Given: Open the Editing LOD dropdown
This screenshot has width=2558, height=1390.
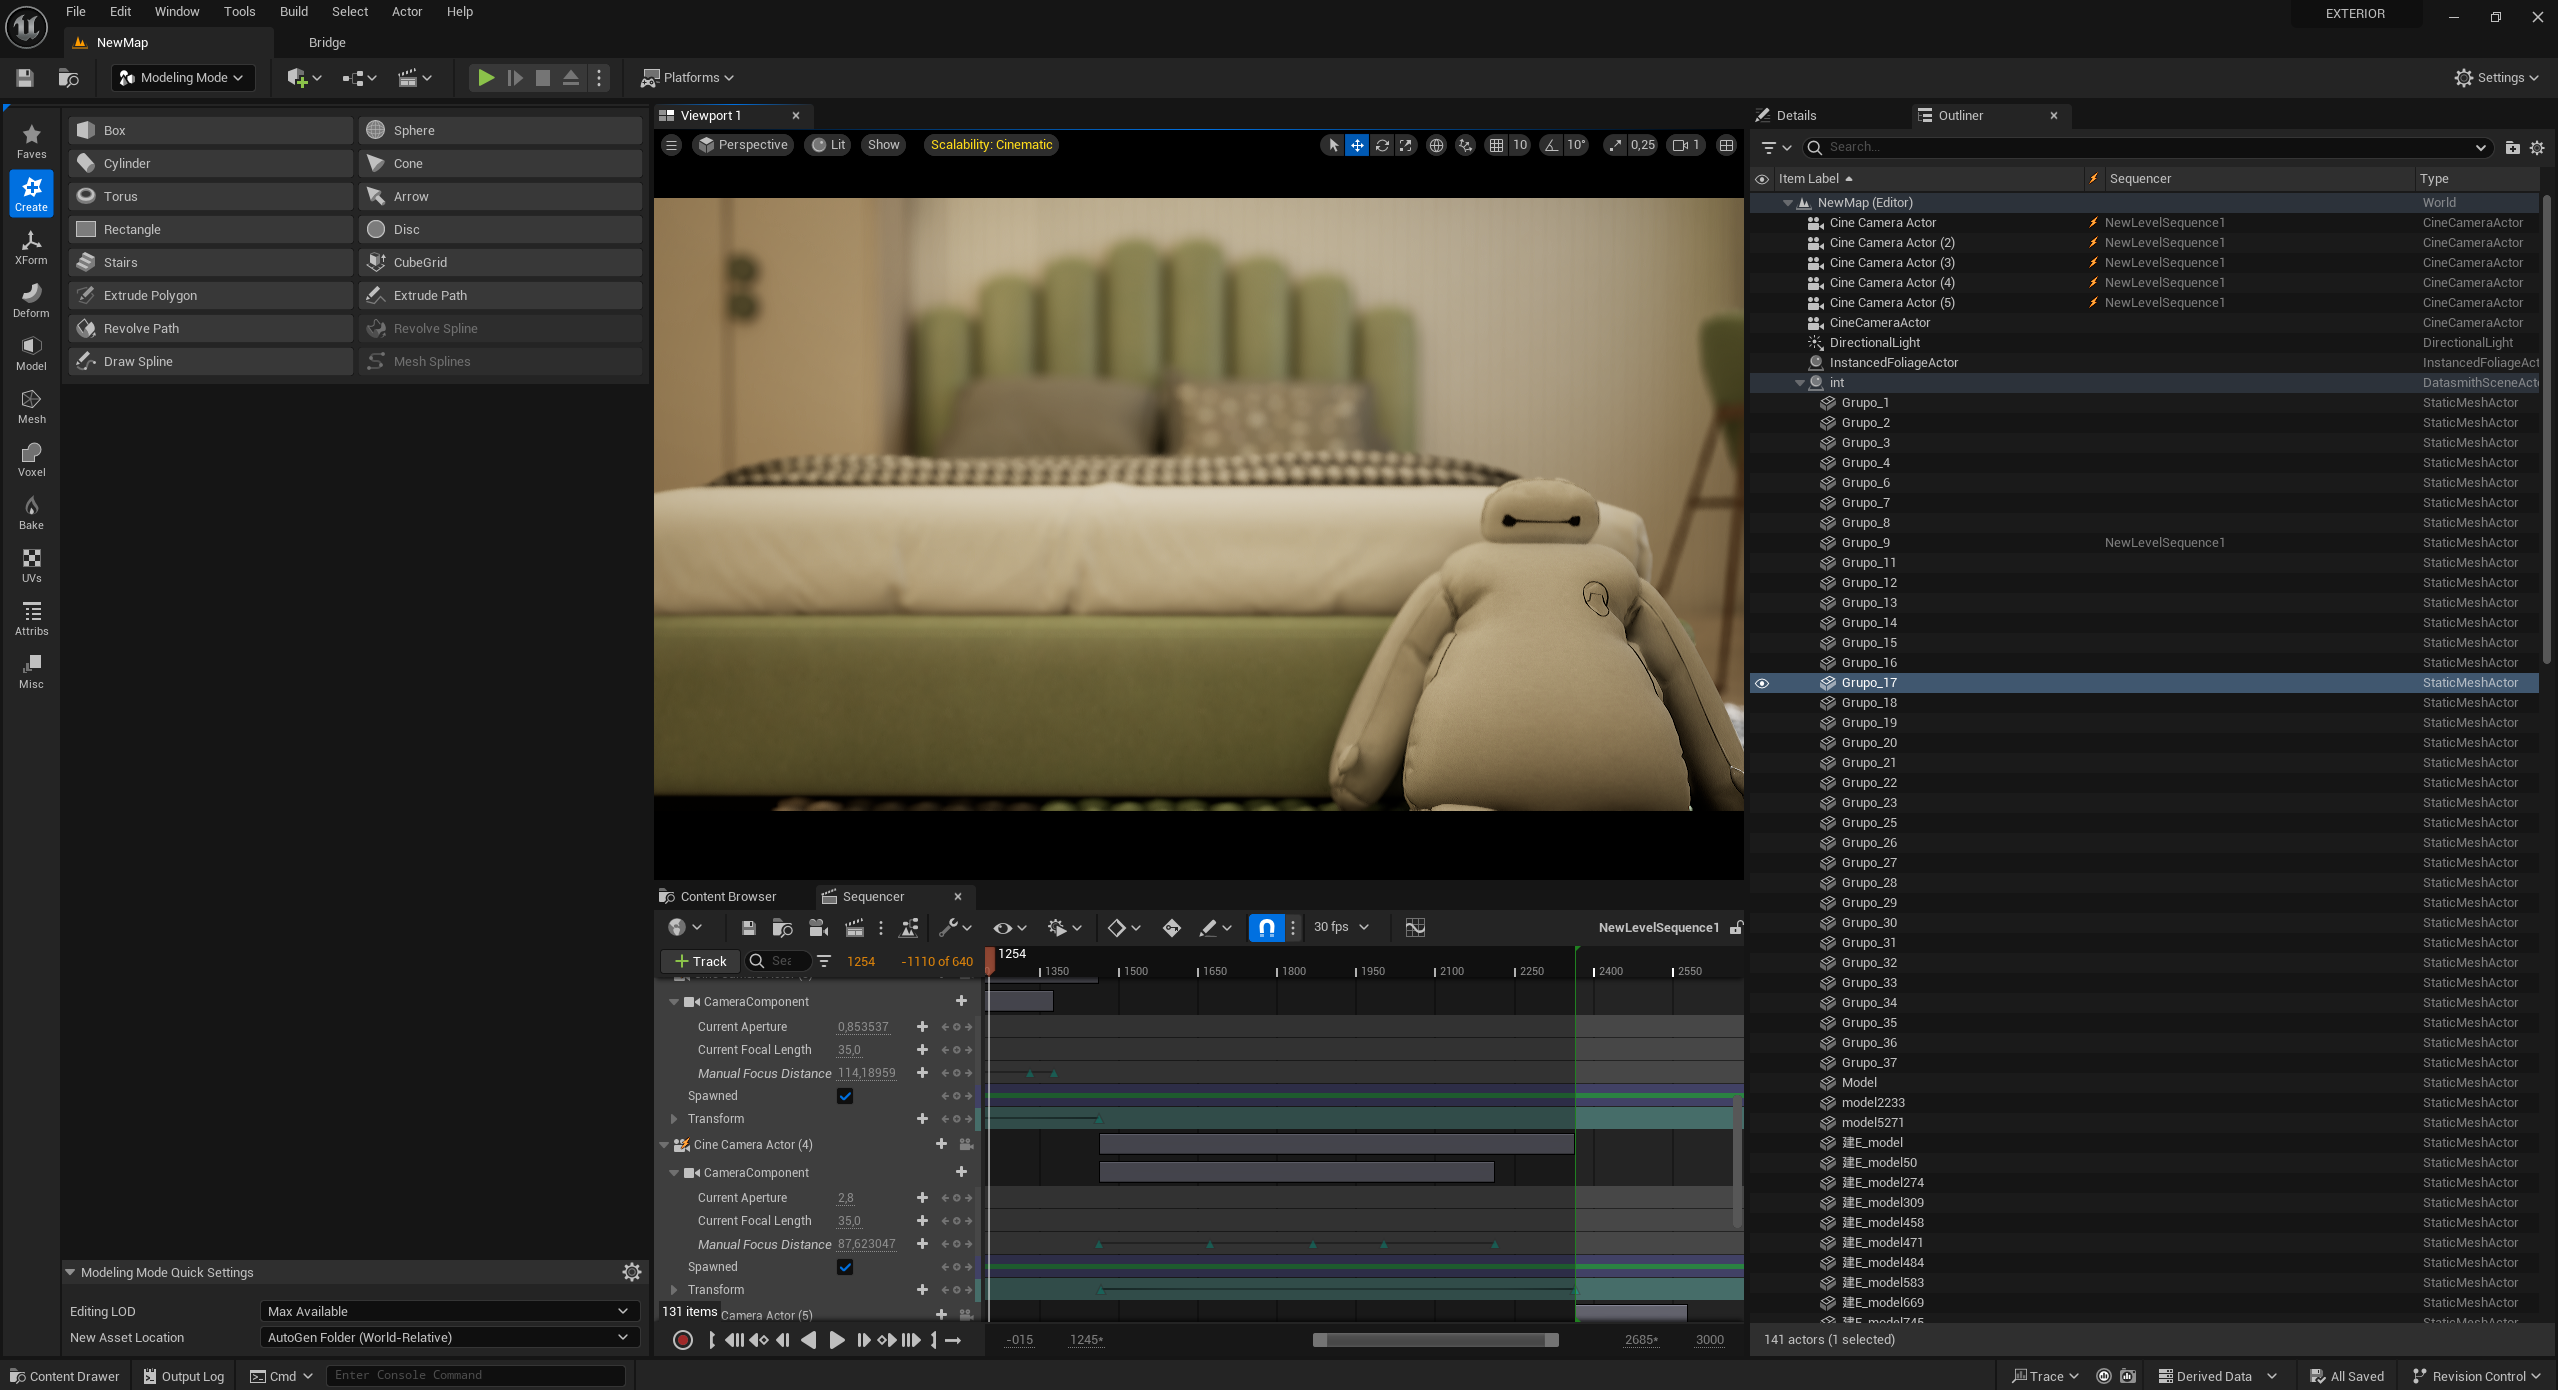Looking at the screenshot, I should (449, 1311).
